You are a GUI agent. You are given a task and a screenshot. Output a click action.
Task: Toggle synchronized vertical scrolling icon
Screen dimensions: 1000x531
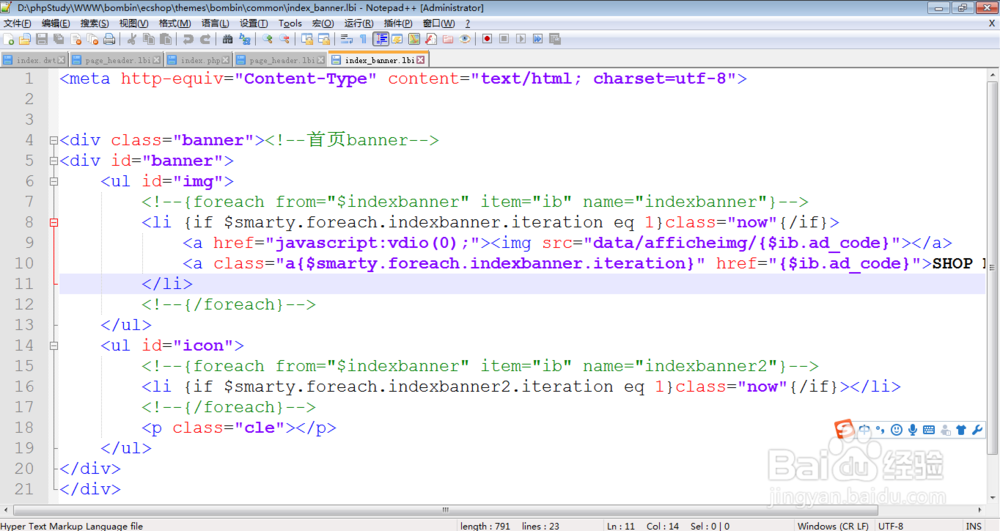point(306,40)
